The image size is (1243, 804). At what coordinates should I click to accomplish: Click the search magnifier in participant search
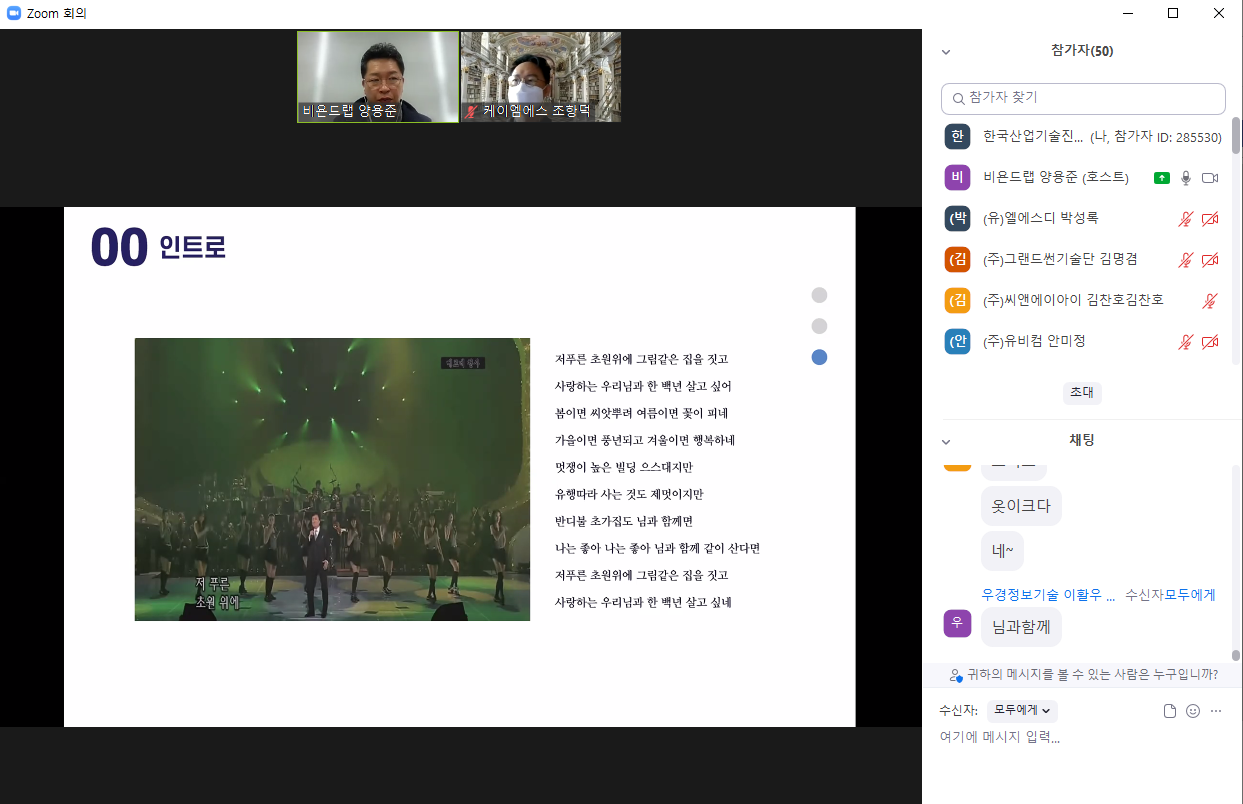pyautogui.click(x=959, y=98)
